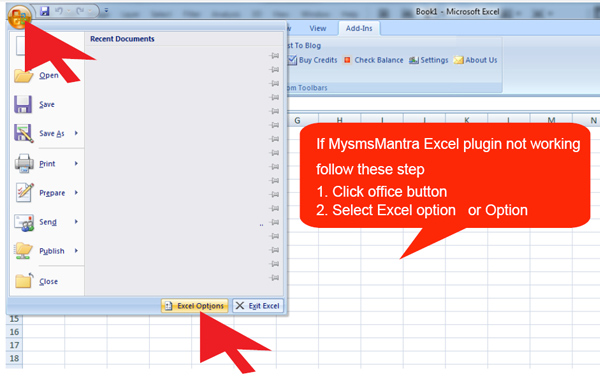Click the Undo icon in Quick Access Toolbar
The width and height of the screenshot is (600, 386).
tap(59, 11)
